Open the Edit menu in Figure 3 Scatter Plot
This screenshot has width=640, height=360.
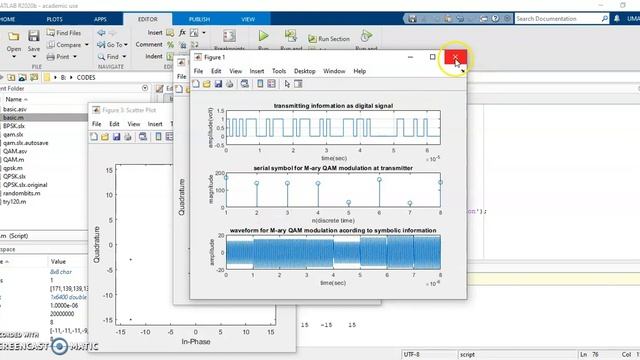click(114, 124)
